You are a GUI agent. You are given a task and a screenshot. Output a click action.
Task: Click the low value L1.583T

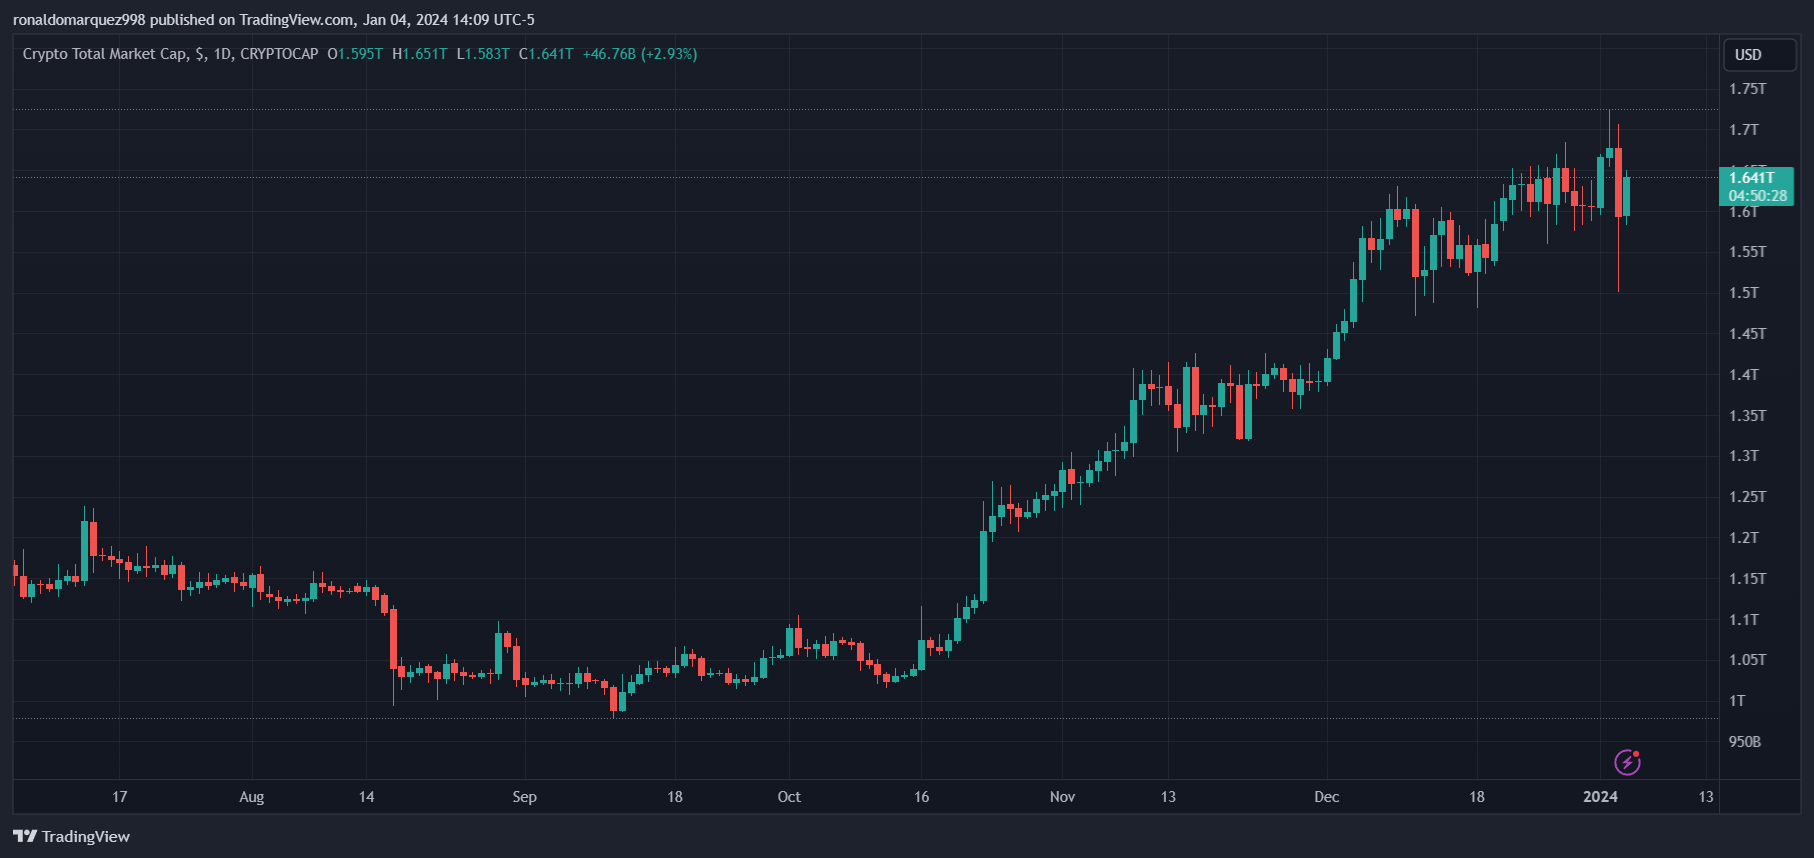[483, 54]
